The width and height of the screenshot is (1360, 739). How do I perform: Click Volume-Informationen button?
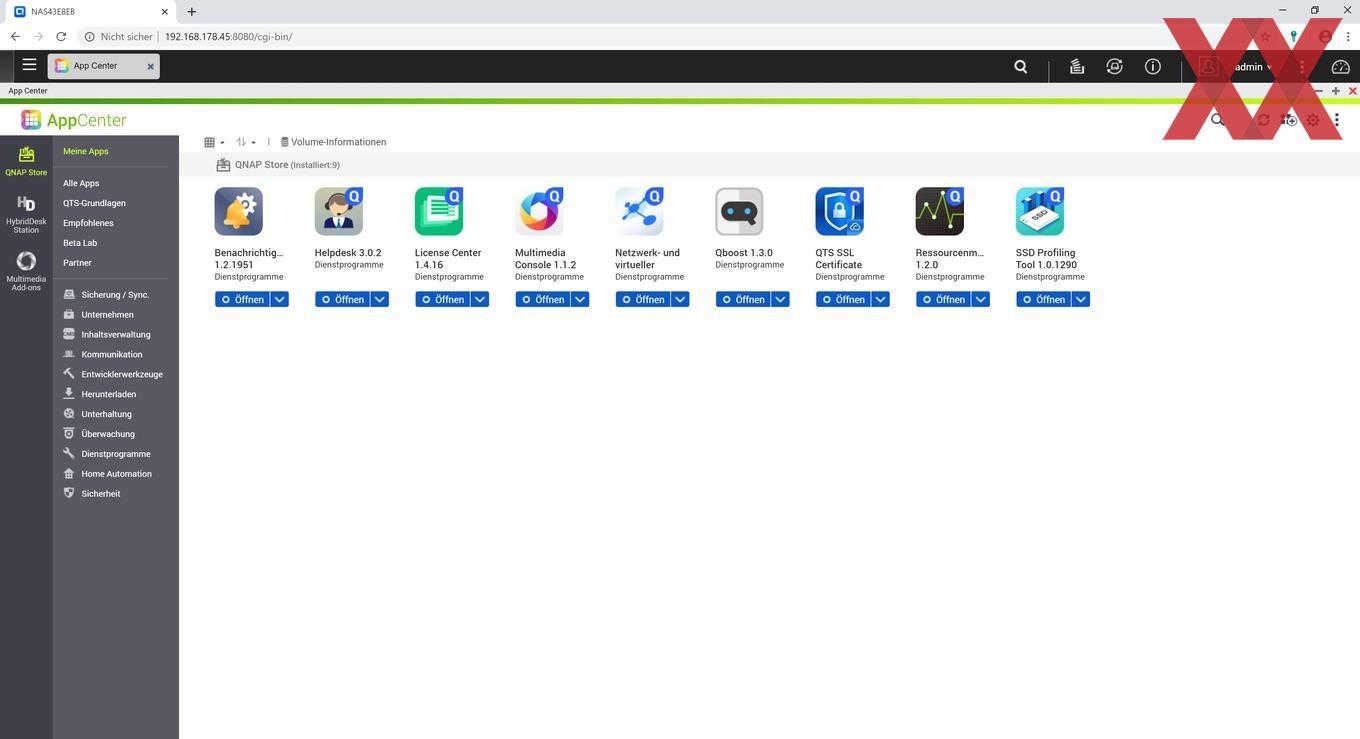coord(333,142)
